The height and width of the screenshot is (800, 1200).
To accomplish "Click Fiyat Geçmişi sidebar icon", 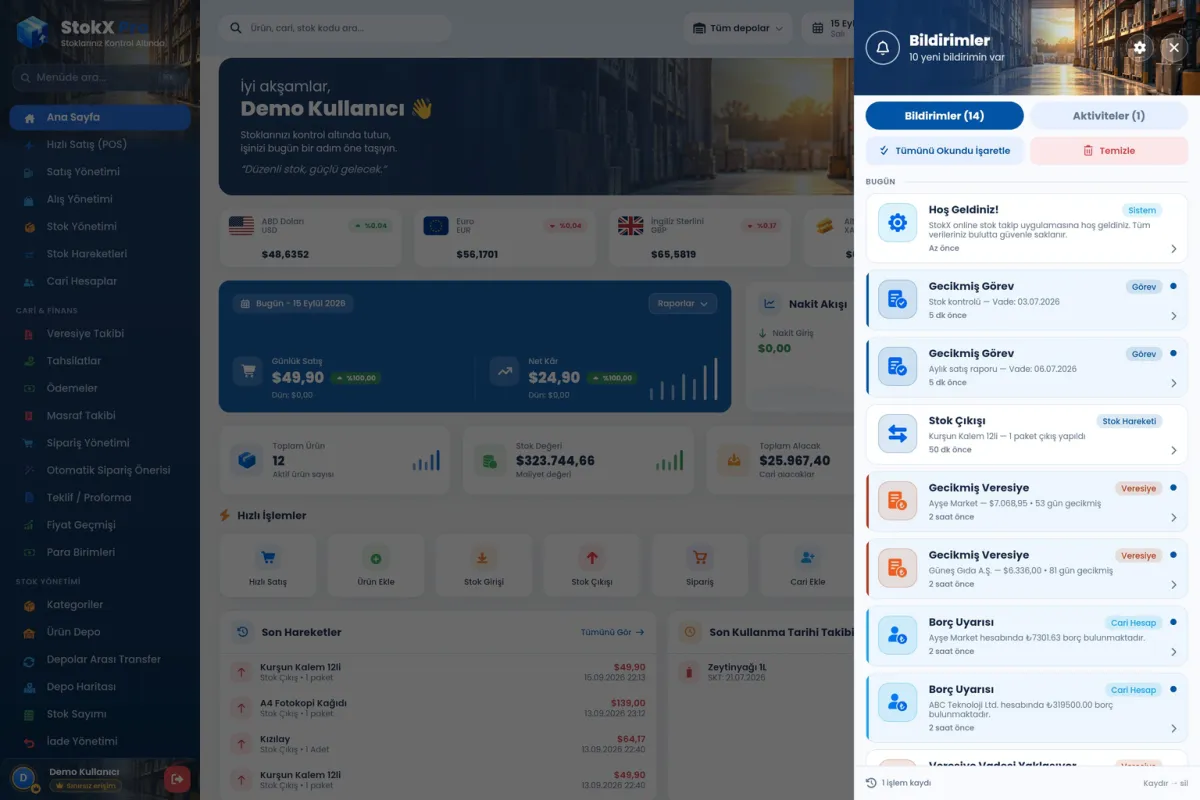I will pyautogui.click(x=29, y=525).
